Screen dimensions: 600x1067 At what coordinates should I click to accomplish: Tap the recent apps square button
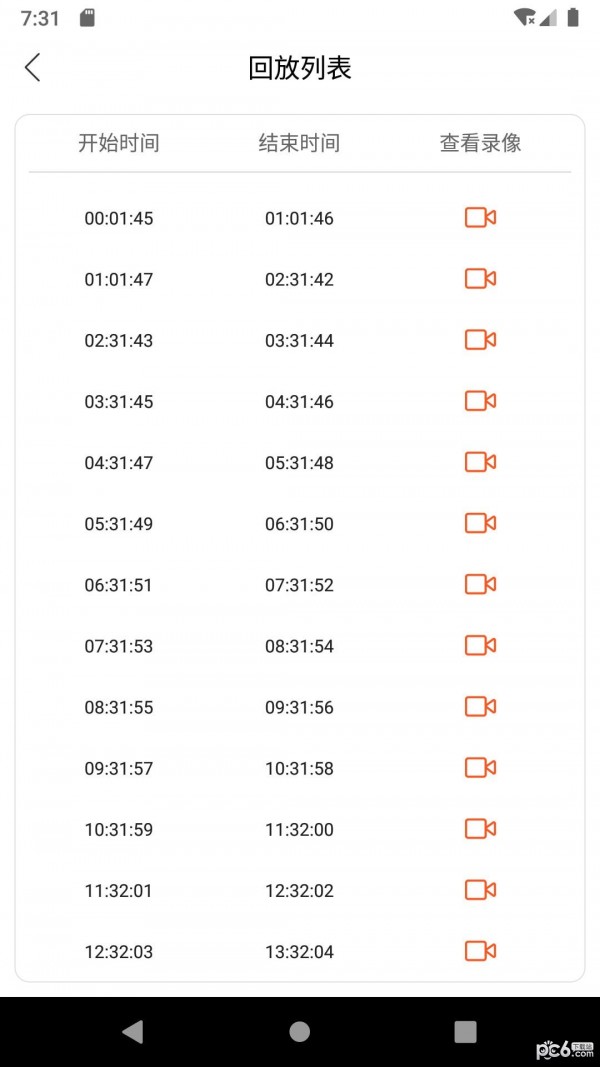465,1032
